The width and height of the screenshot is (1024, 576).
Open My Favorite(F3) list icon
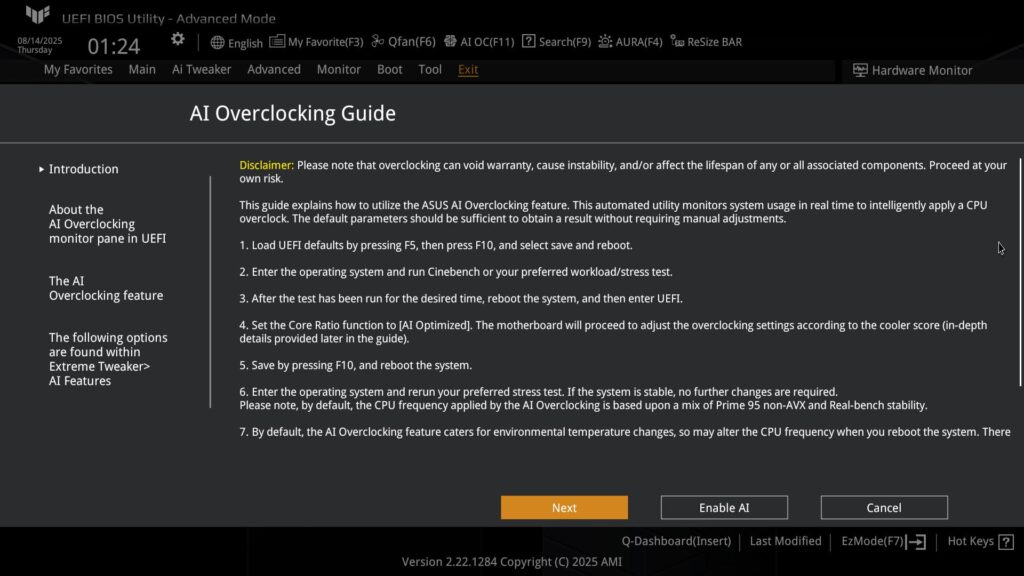coord(277,41)
